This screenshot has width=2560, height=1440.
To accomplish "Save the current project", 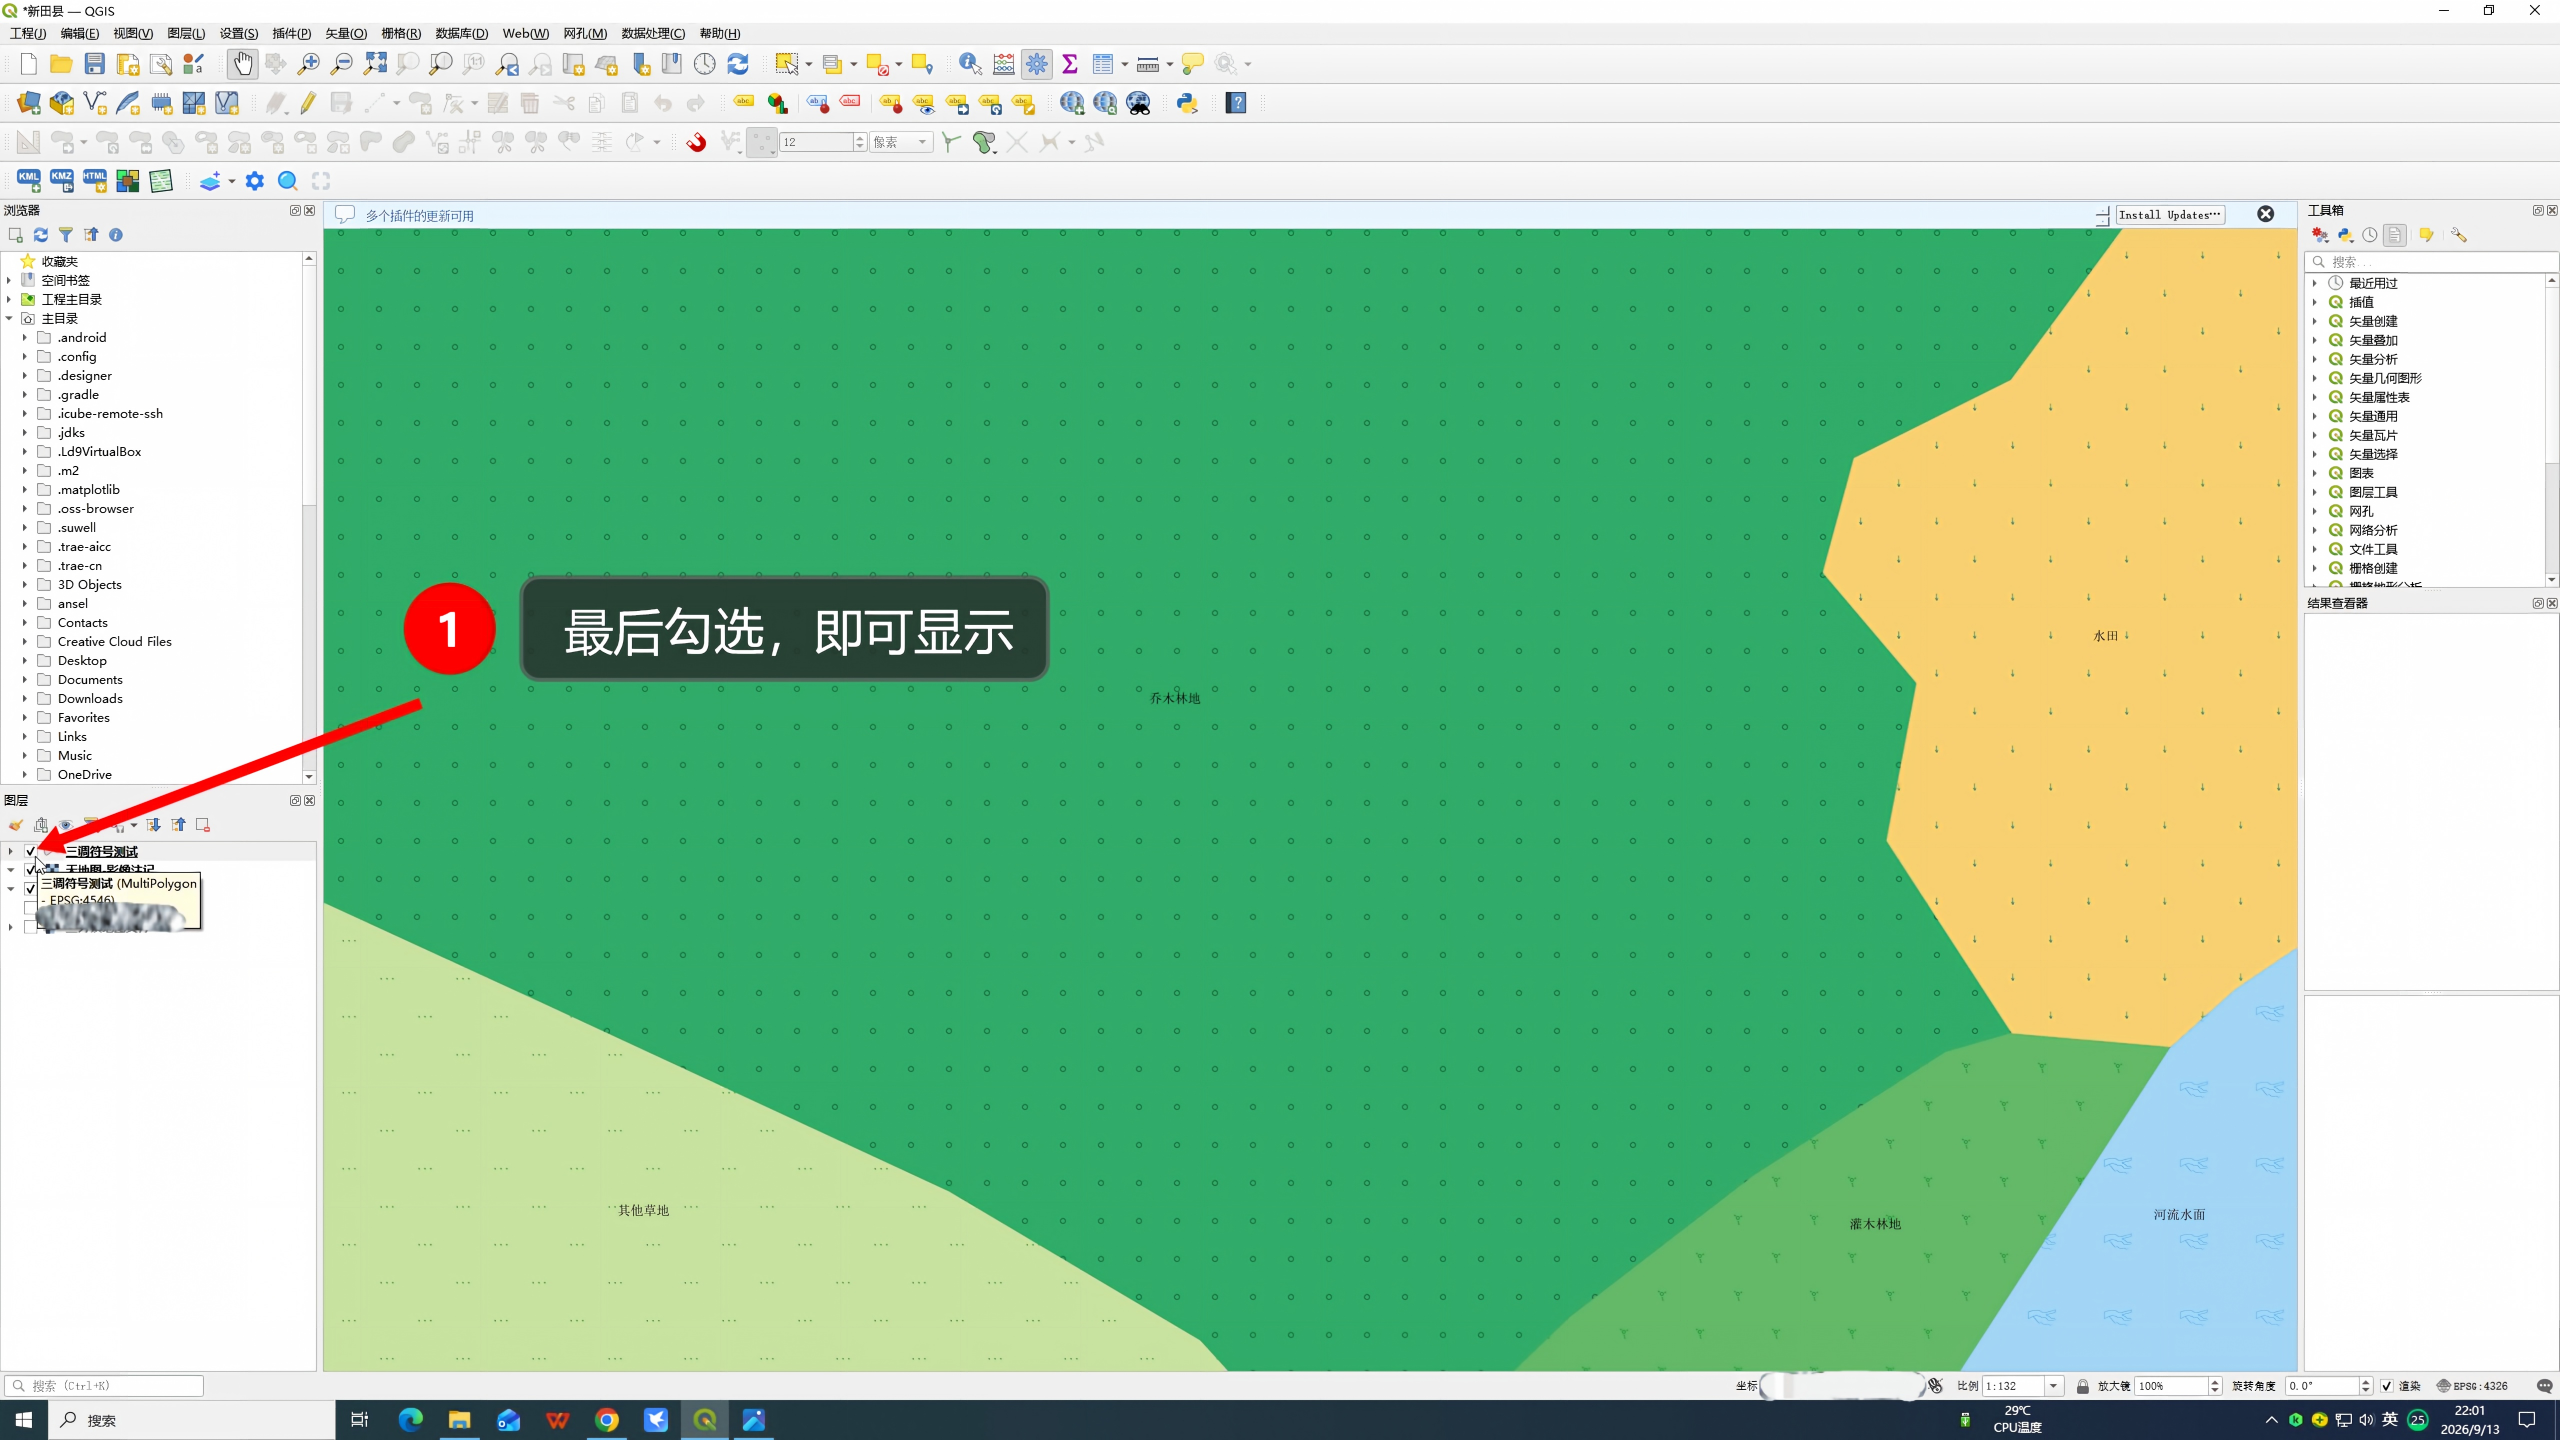I will pyautogui.click(x=94, y=64).
